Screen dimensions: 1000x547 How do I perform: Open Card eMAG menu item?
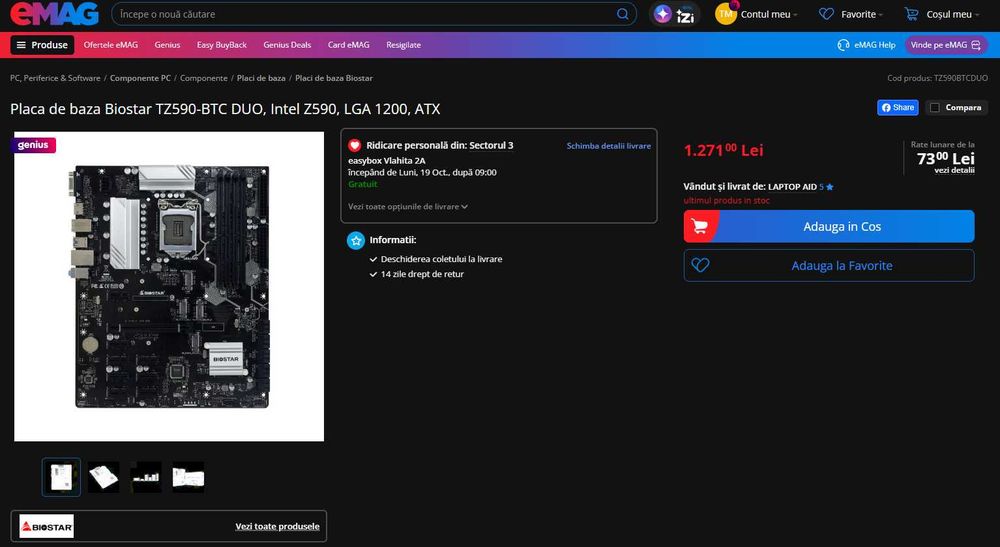(348, 45)
